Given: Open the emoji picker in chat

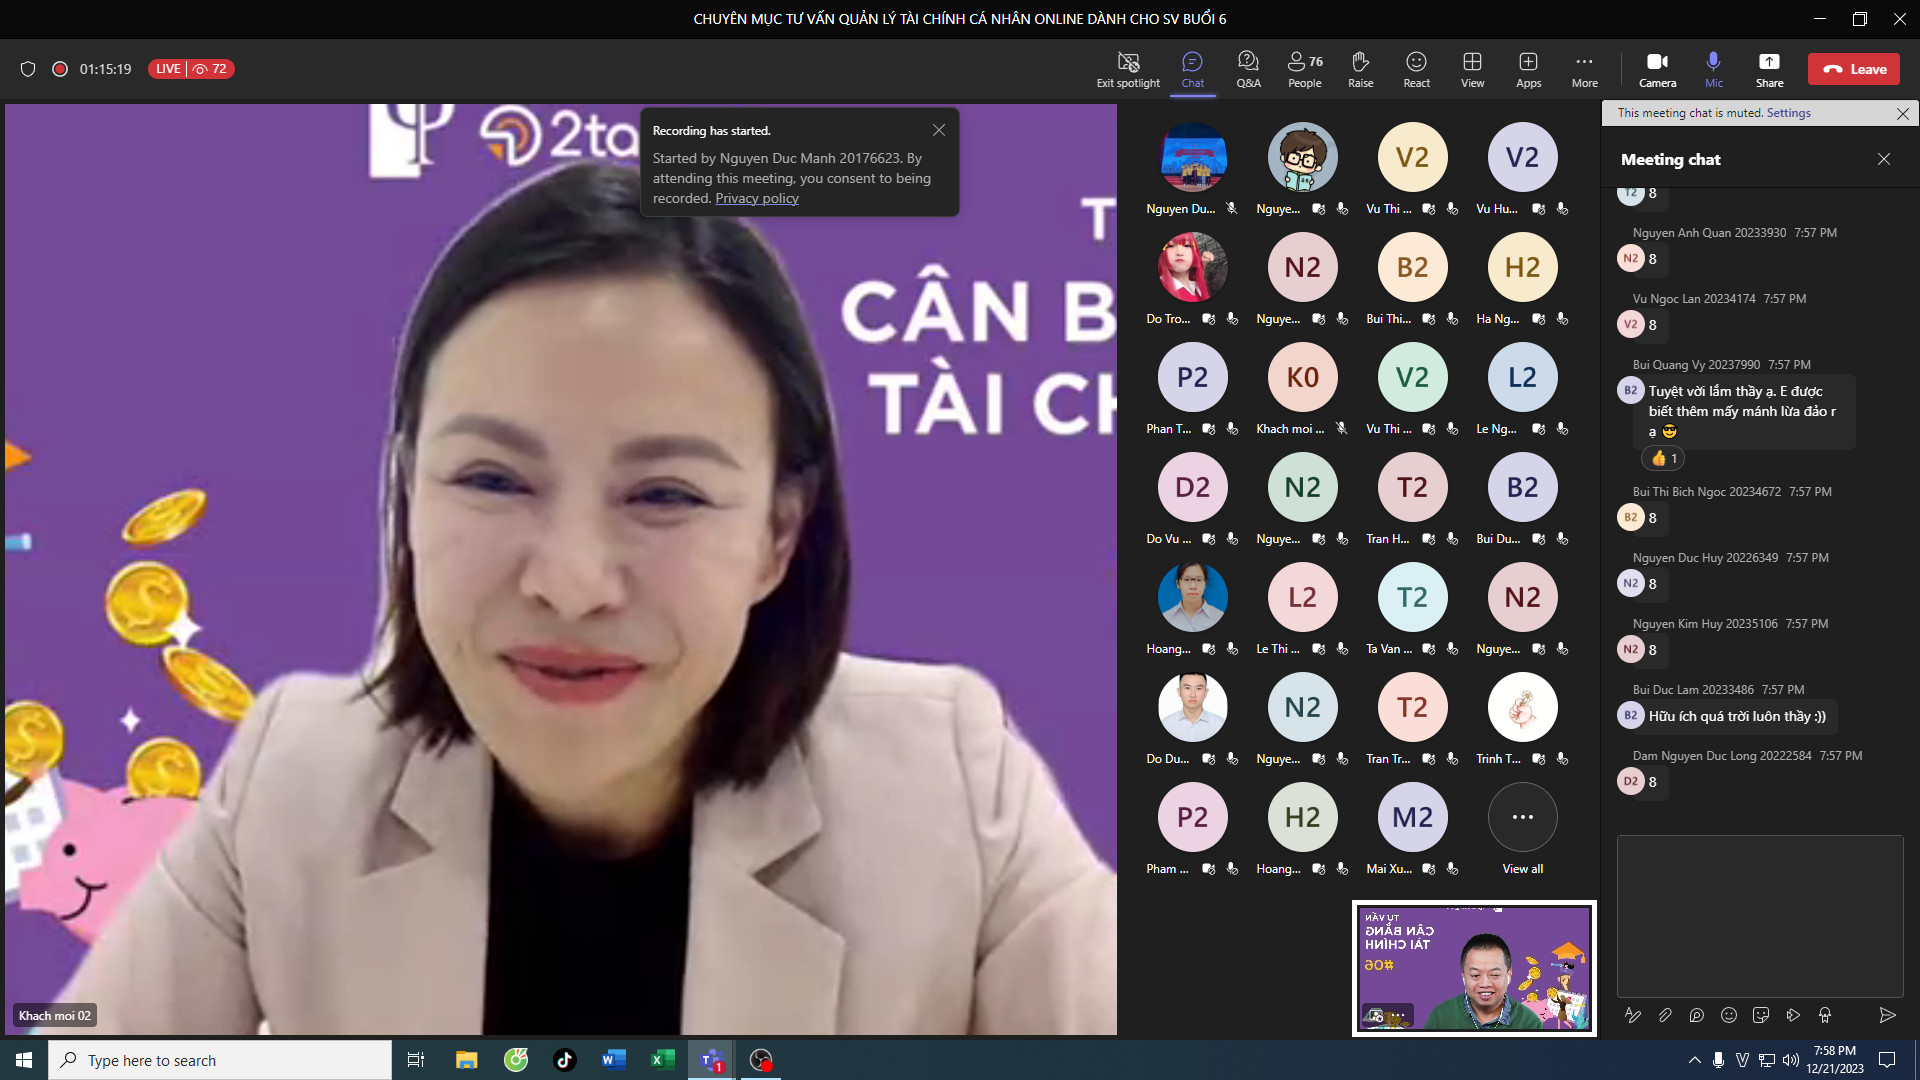Looking at the screenshot, I should pyautogui.click(x=1729, y=1015).
